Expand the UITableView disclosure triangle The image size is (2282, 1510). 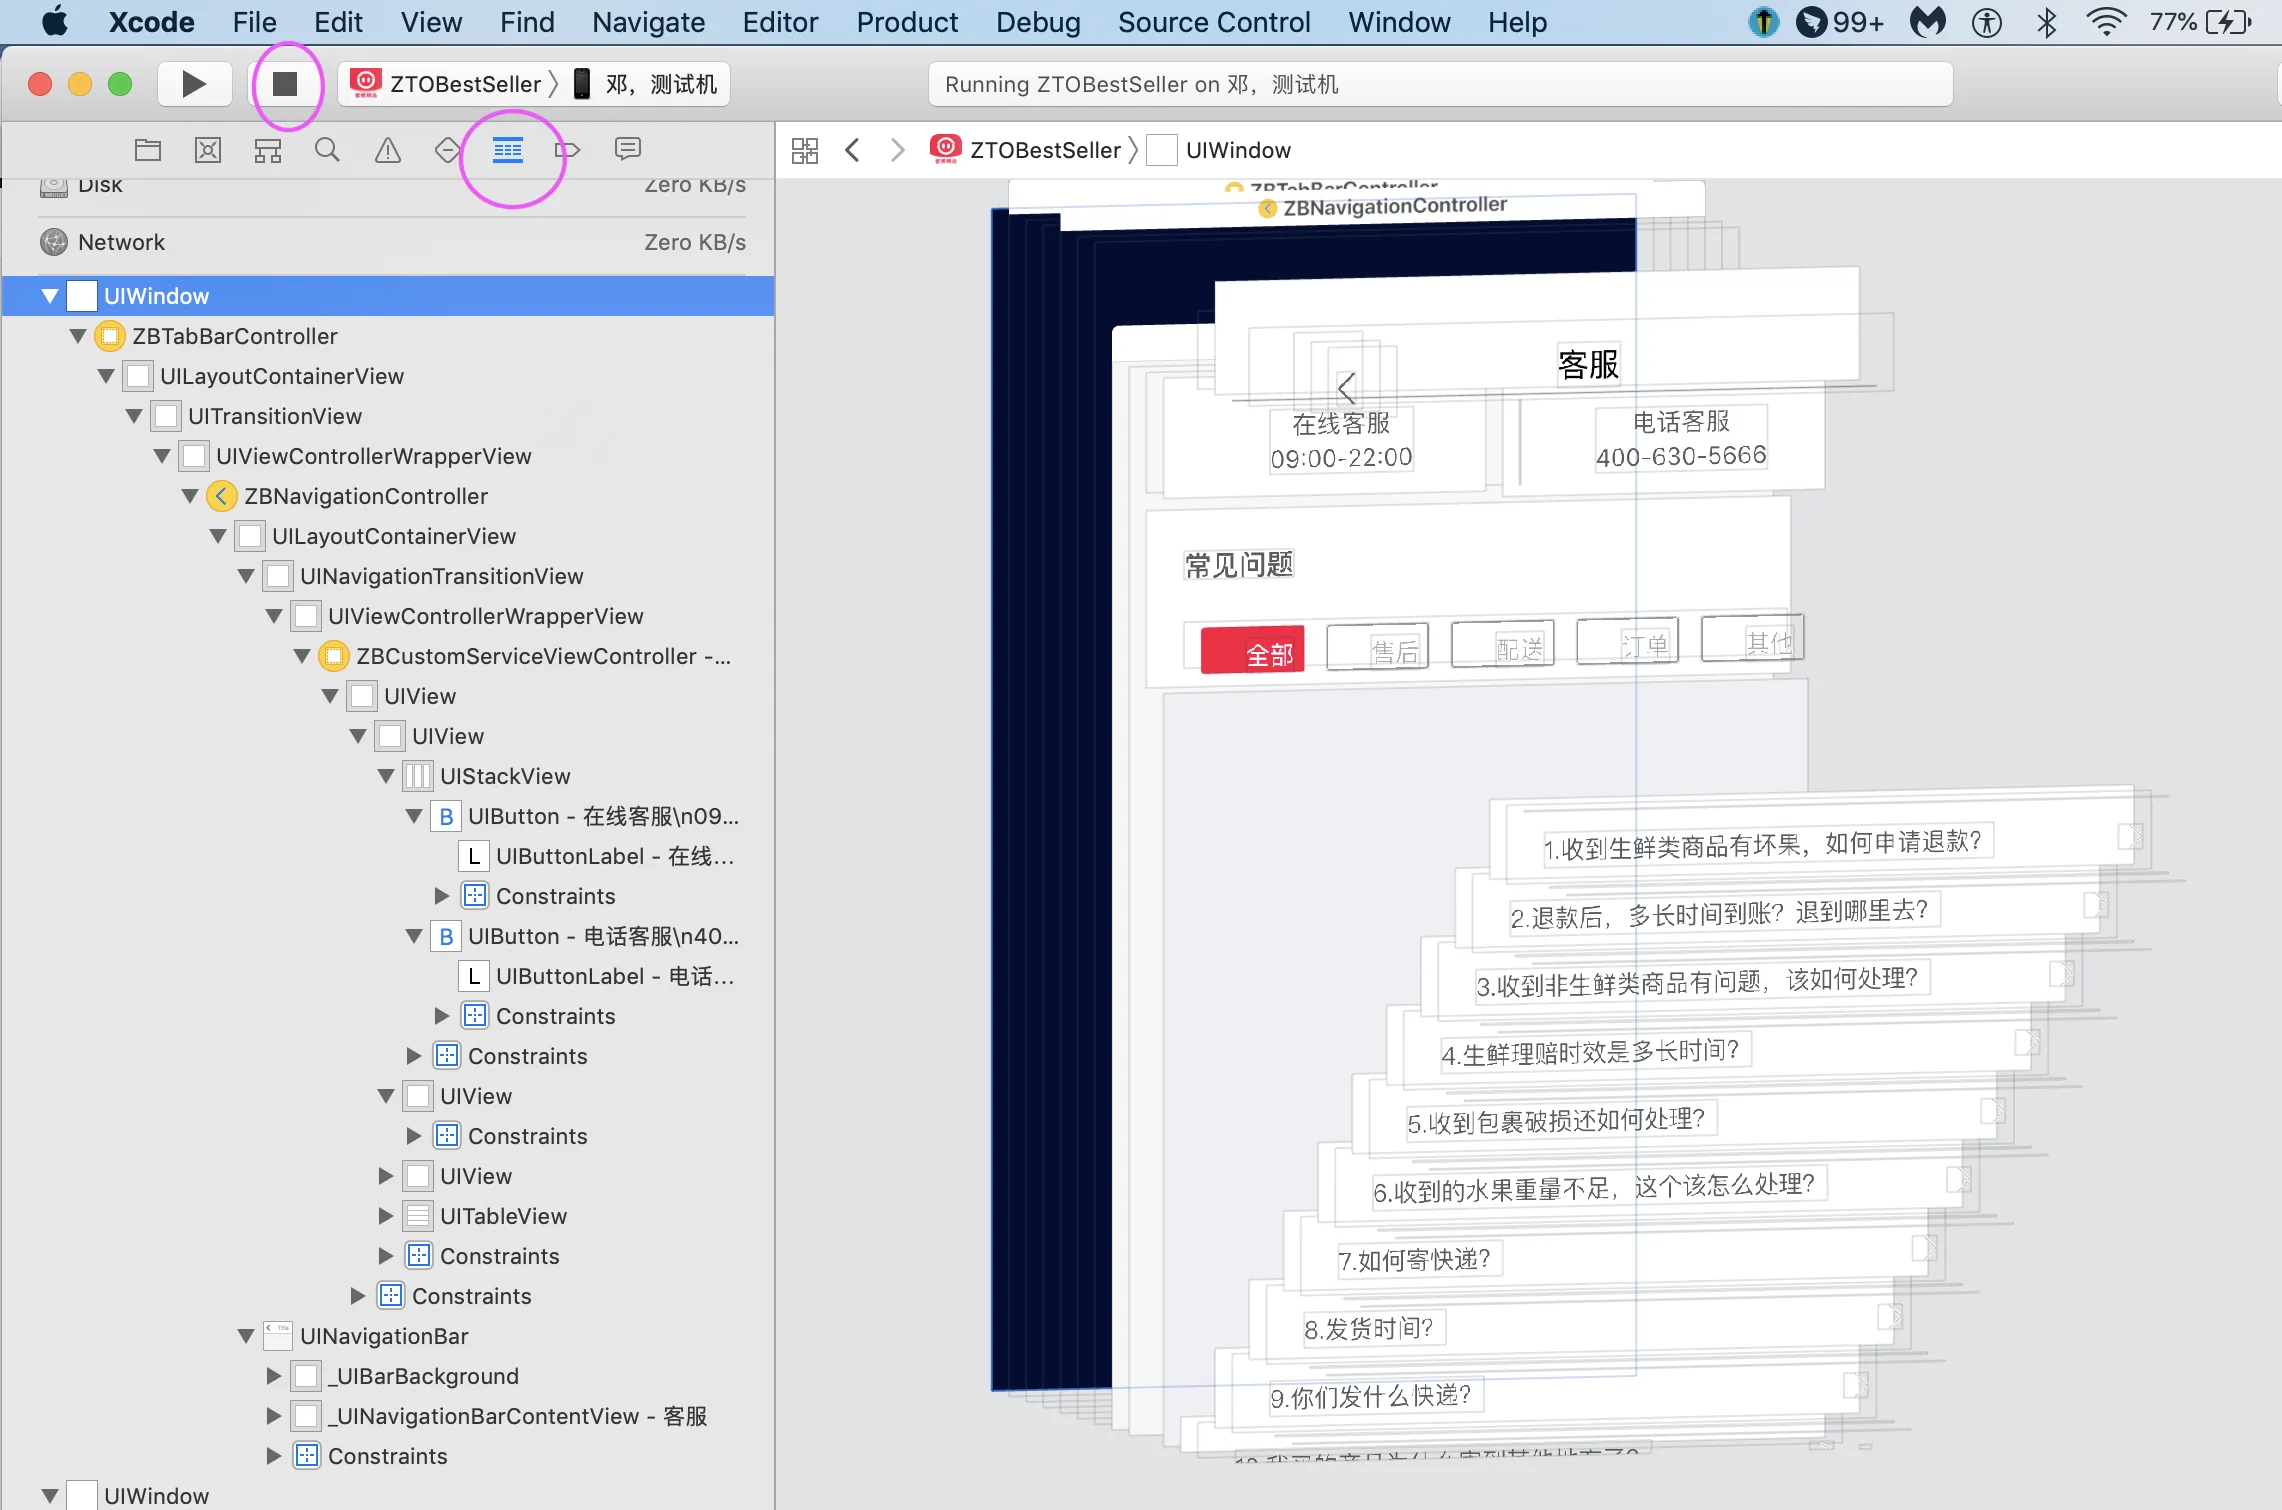coord(386,1216)
